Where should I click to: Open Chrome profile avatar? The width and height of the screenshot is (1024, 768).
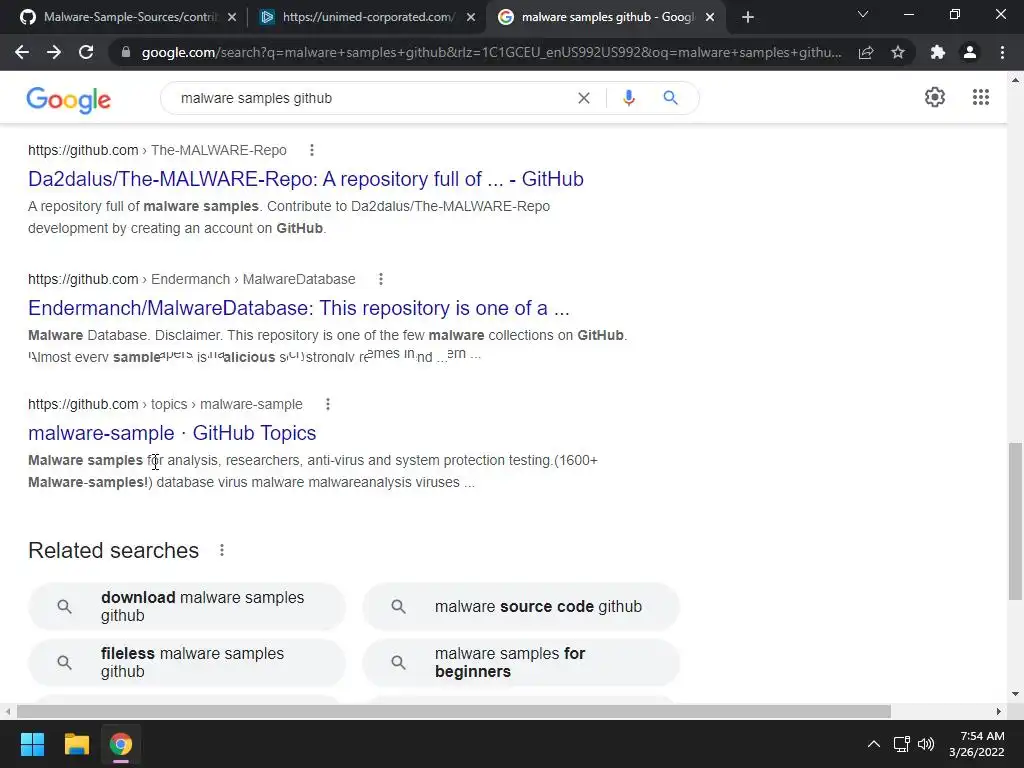[970, 52]
